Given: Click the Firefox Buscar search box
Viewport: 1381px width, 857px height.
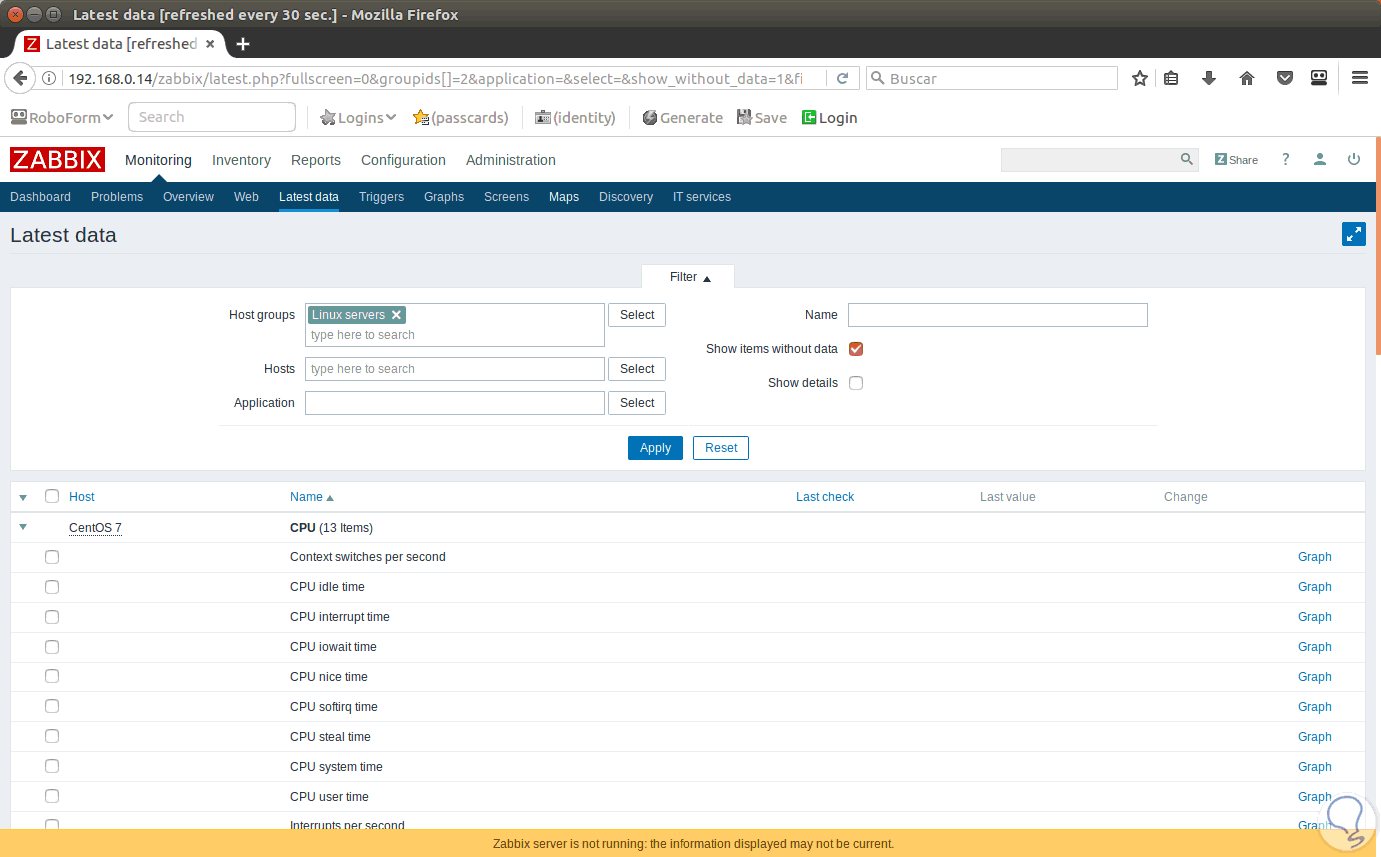Looking at the screenshot, I should point(992,78).
